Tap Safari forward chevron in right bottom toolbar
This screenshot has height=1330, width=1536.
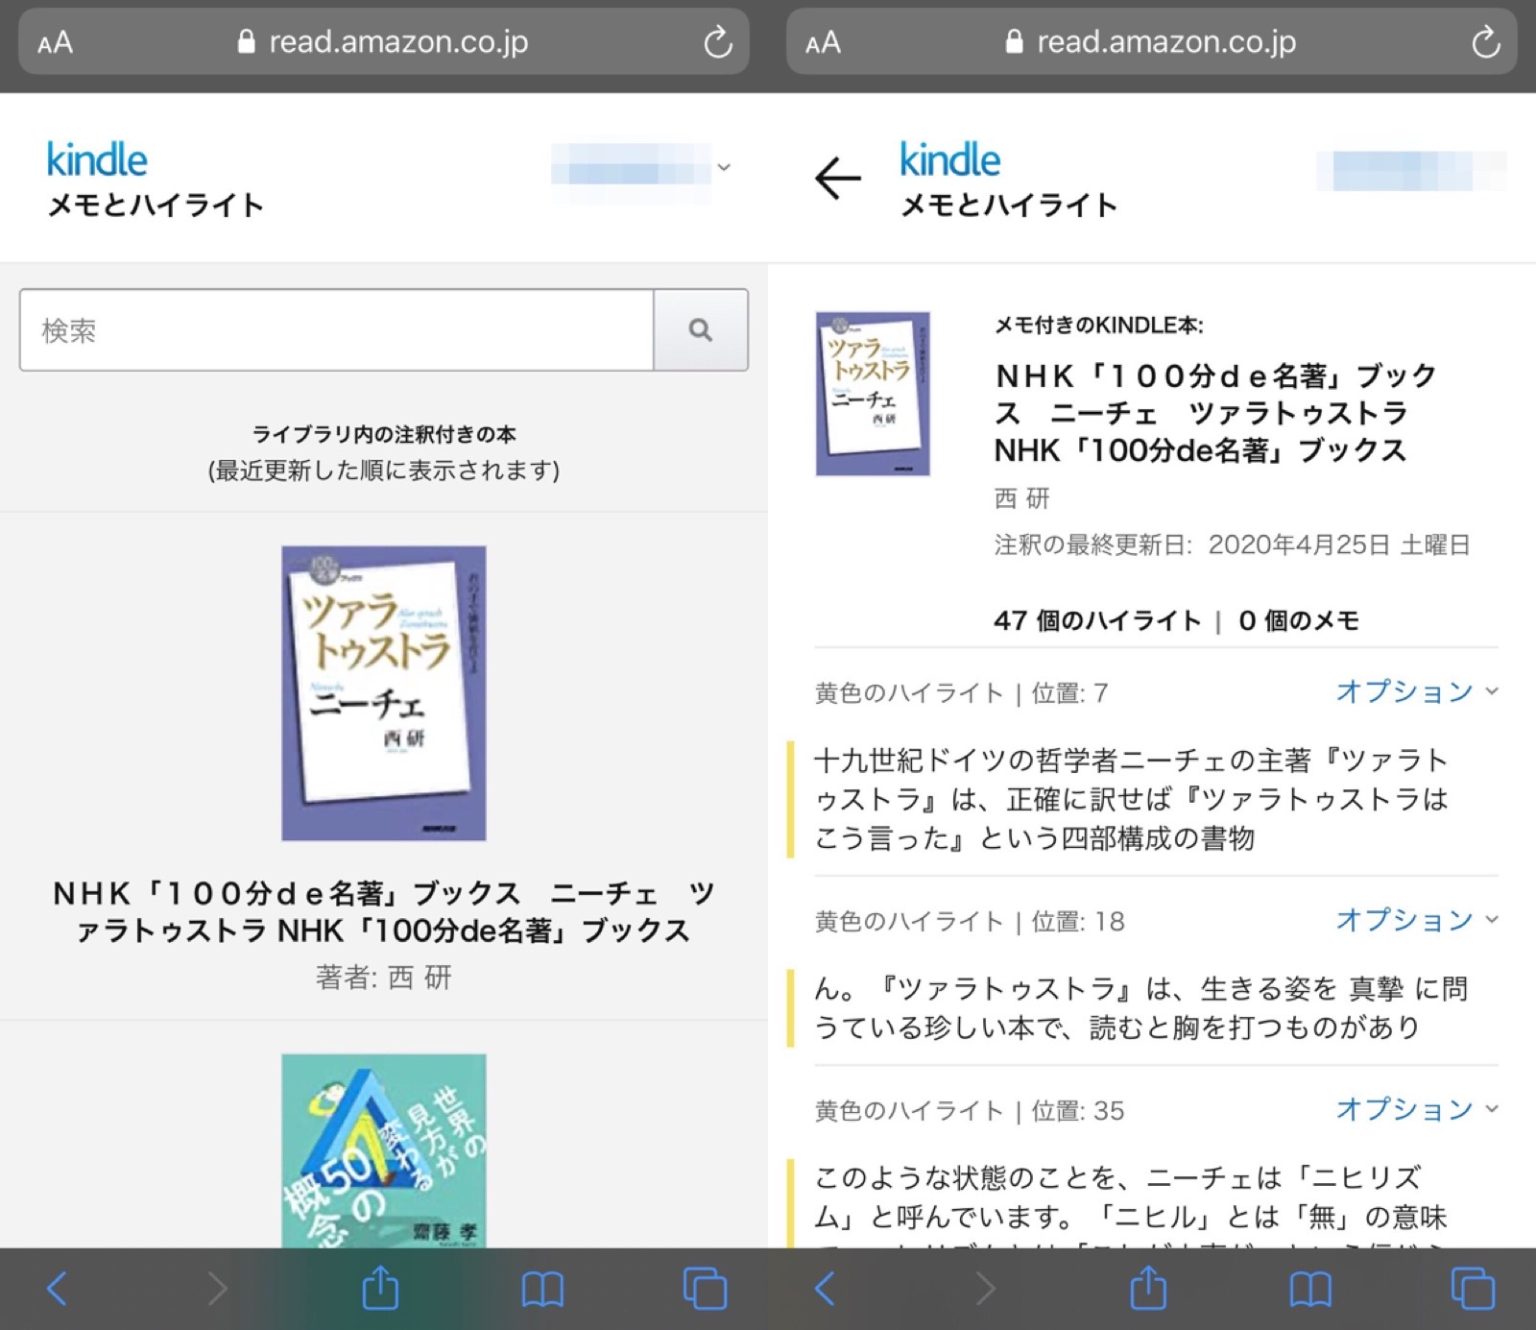point(985,1288)
